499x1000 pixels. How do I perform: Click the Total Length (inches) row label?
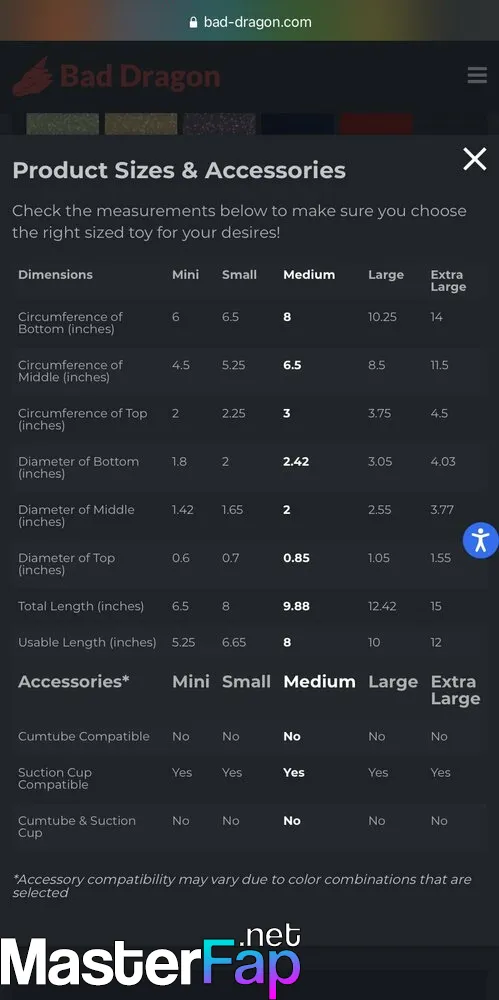click(81, 606)
